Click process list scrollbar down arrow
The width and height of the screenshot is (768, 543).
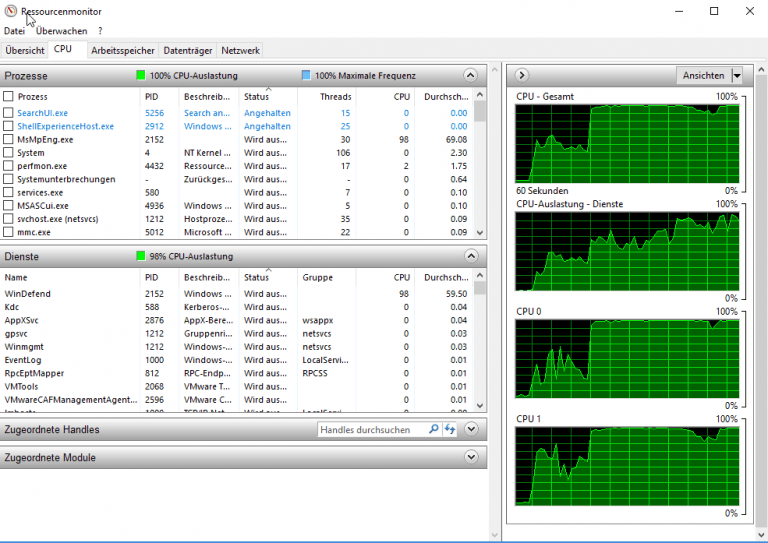coord(480,233)
